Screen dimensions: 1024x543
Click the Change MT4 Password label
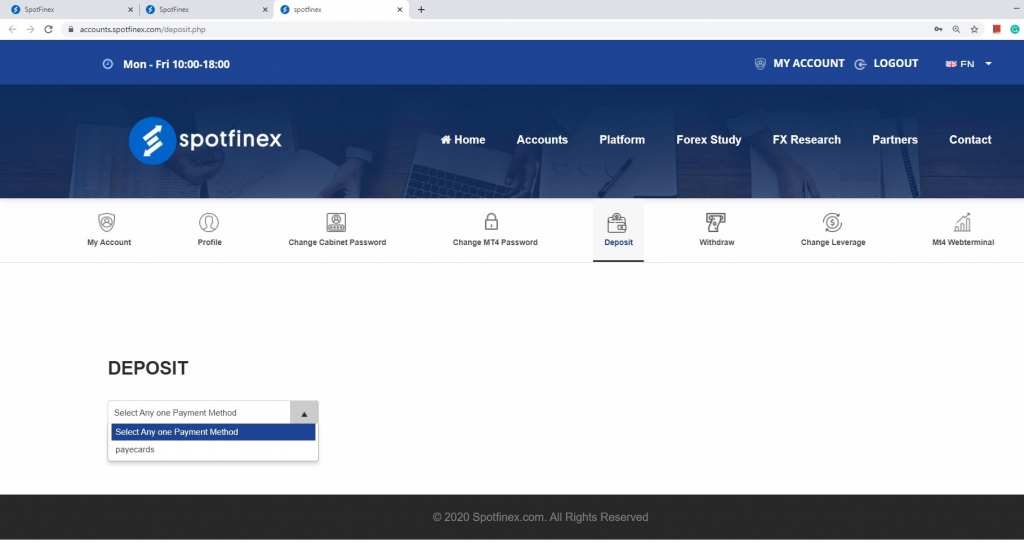[495, 242]
